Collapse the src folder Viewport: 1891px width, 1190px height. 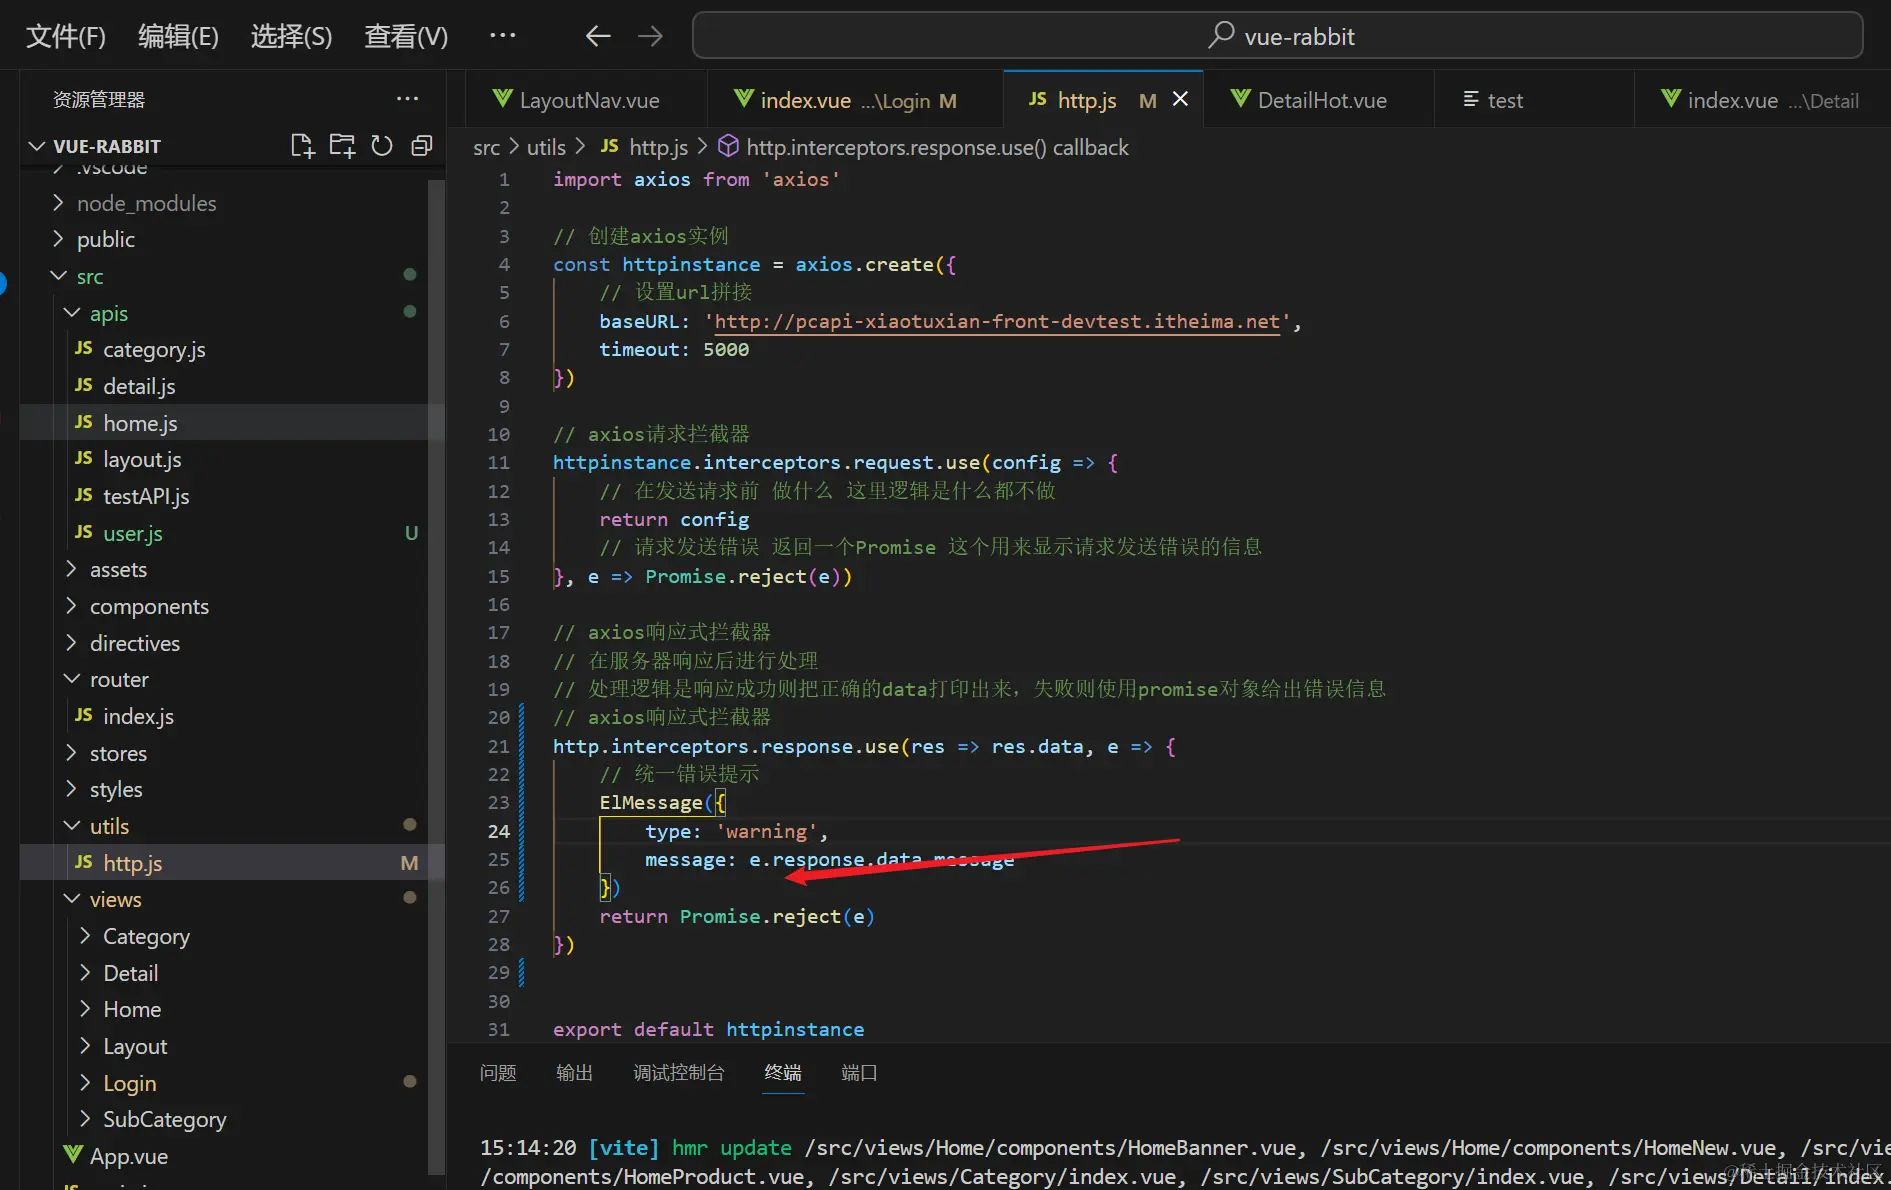(90, 276)
